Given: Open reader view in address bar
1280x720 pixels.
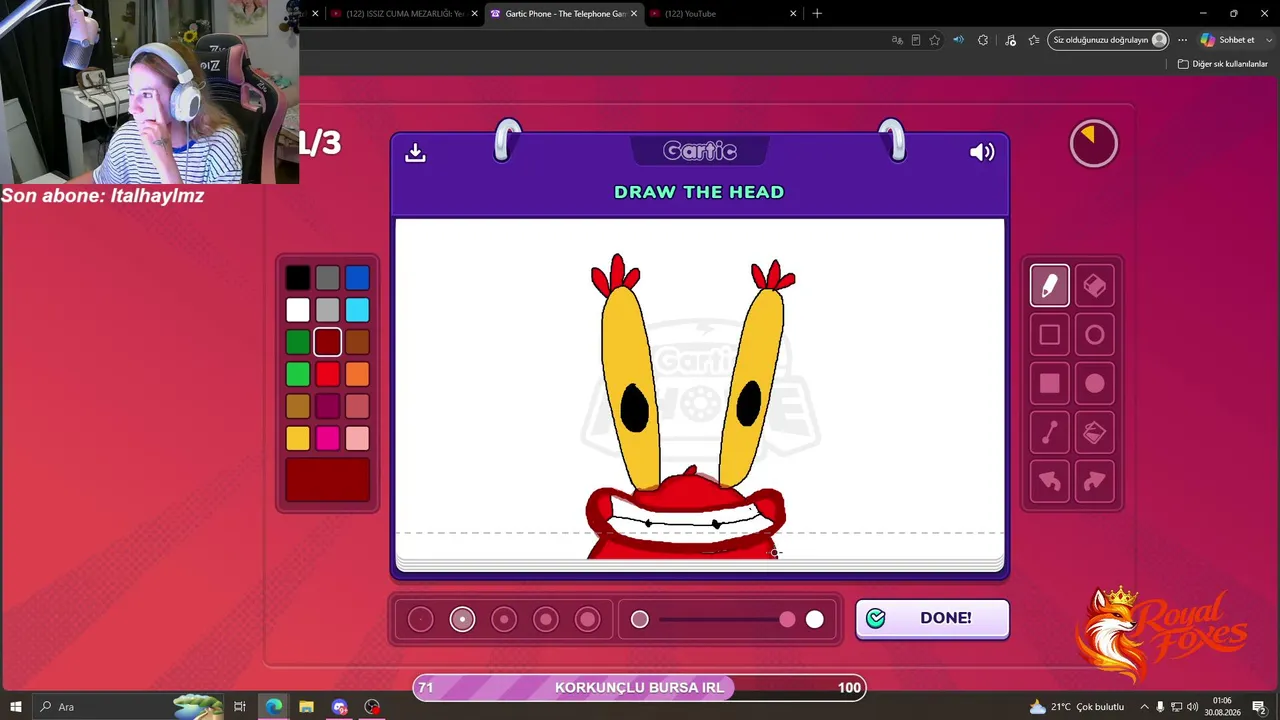Looking at the screenshot, I should (916, 40).
